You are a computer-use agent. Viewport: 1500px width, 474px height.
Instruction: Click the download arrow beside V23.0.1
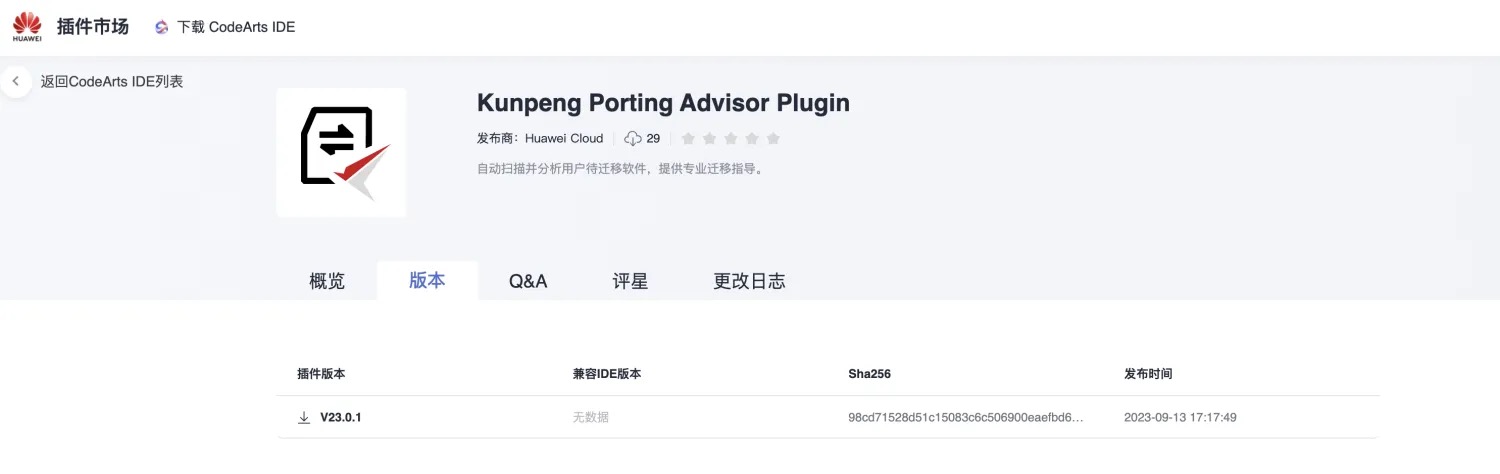point(304,417)
